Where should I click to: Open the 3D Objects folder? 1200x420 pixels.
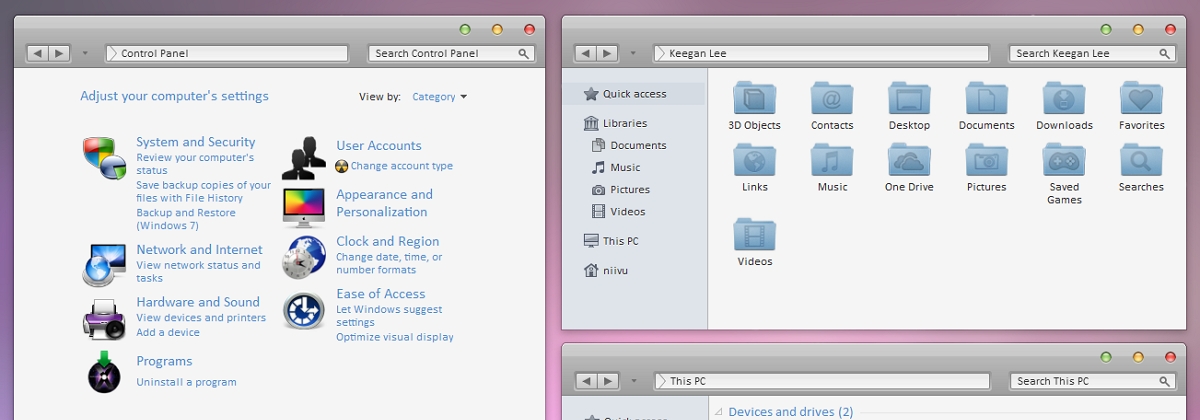755,98
